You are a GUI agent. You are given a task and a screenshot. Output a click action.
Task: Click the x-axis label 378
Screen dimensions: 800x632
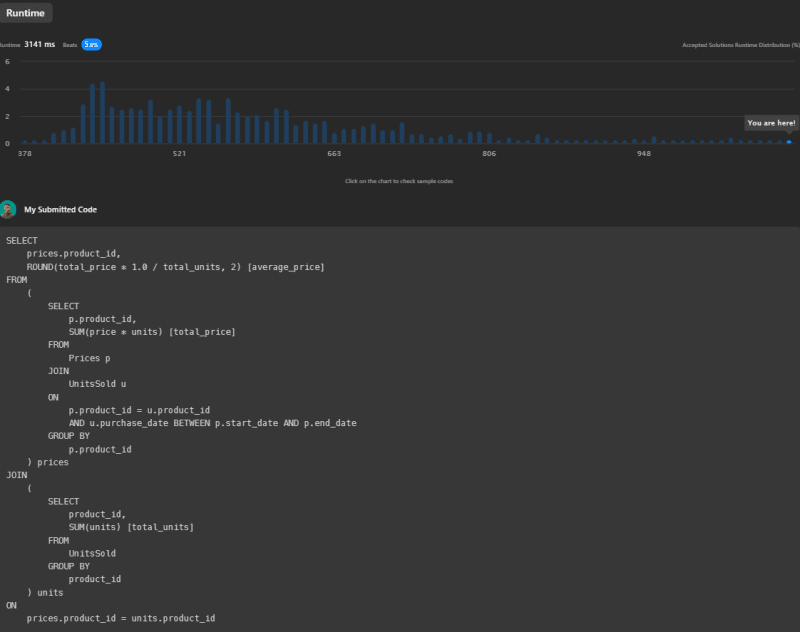(24, 154)
